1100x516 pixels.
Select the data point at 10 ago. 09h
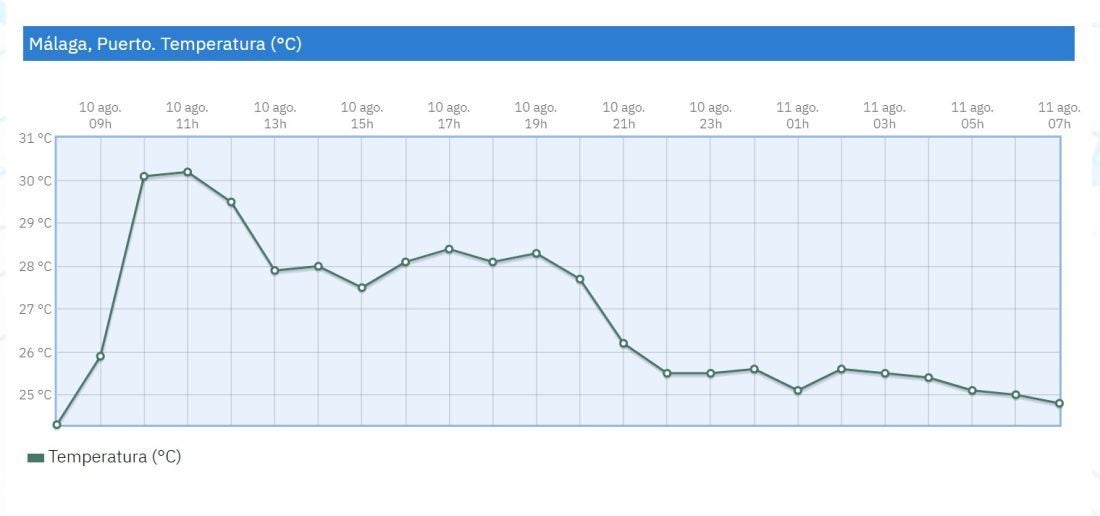[100, 356]
